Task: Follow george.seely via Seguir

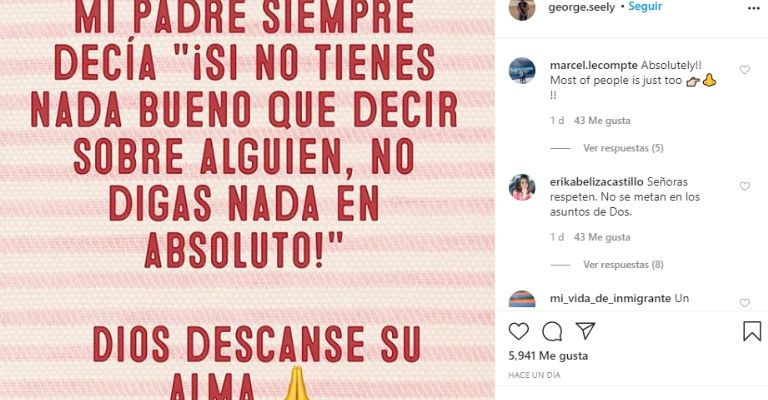Action: 645,6
